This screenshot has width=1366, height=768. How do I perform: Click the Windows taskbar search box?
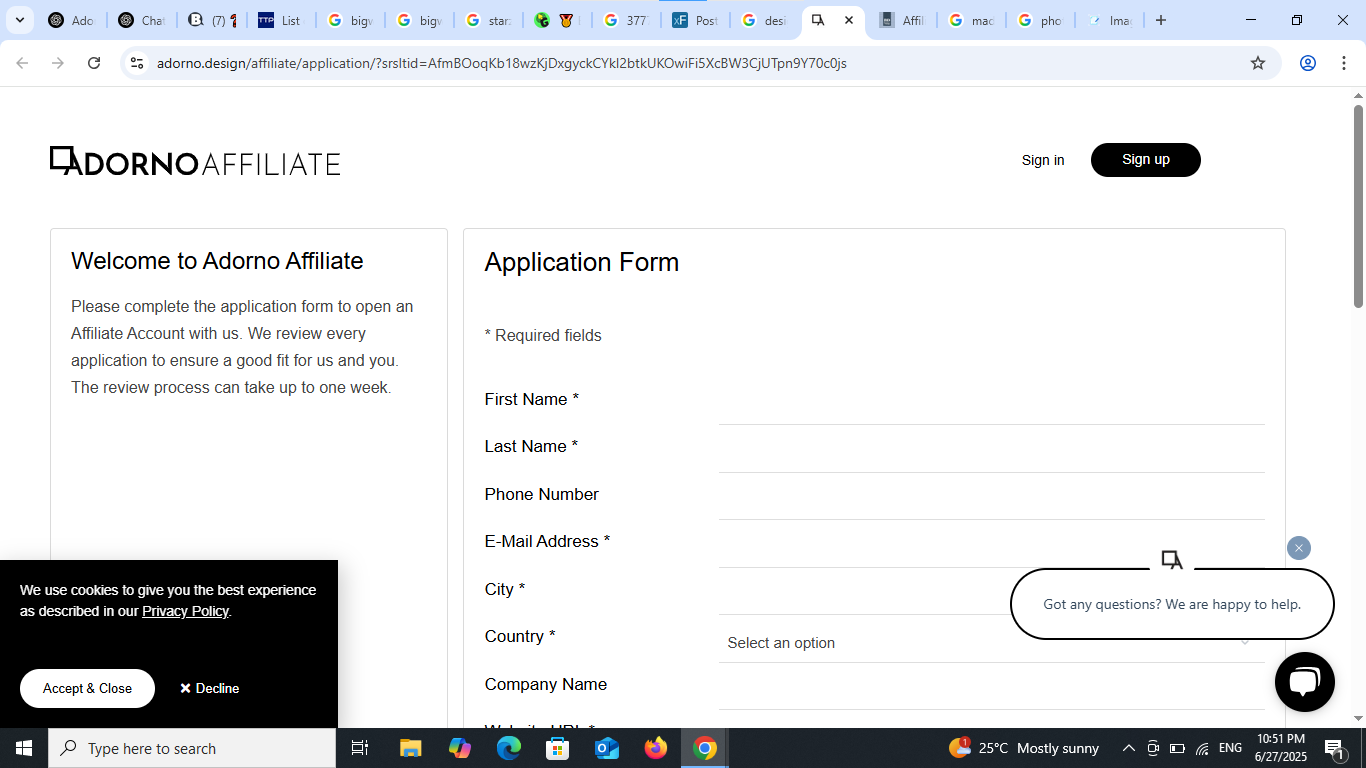(192, 748)
